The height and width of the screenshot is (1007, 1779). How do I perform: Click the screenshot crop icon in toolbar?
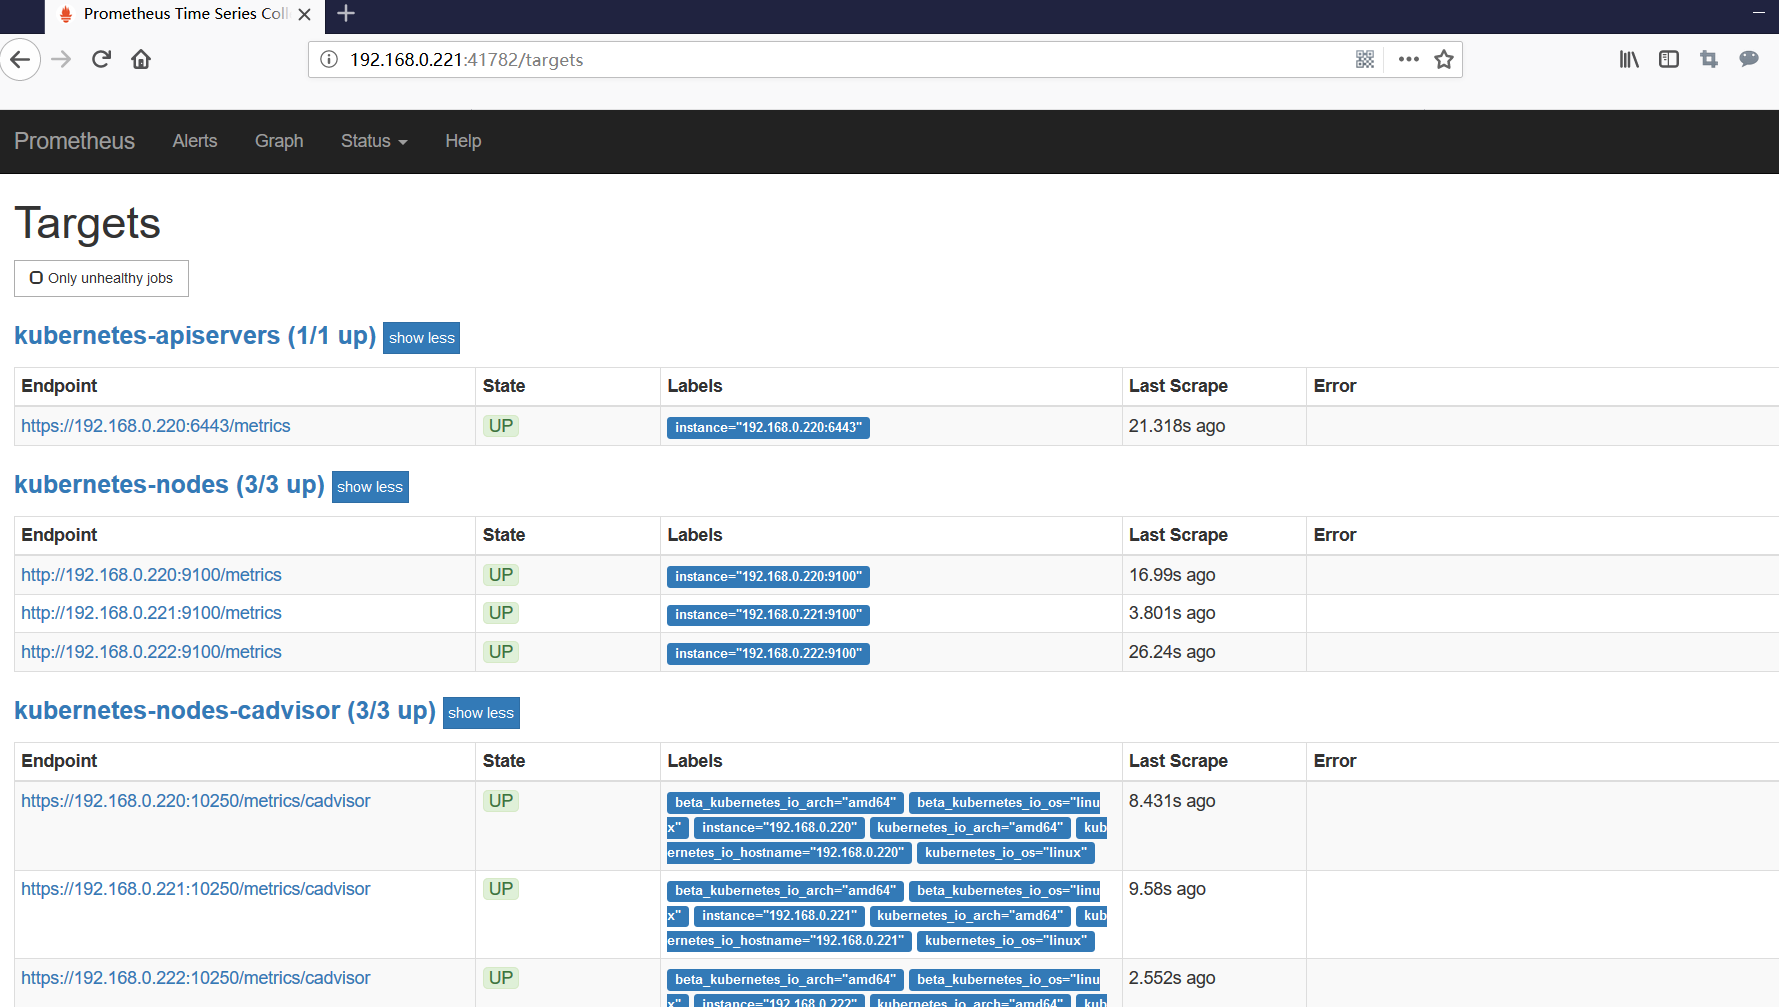(1709, 59)
